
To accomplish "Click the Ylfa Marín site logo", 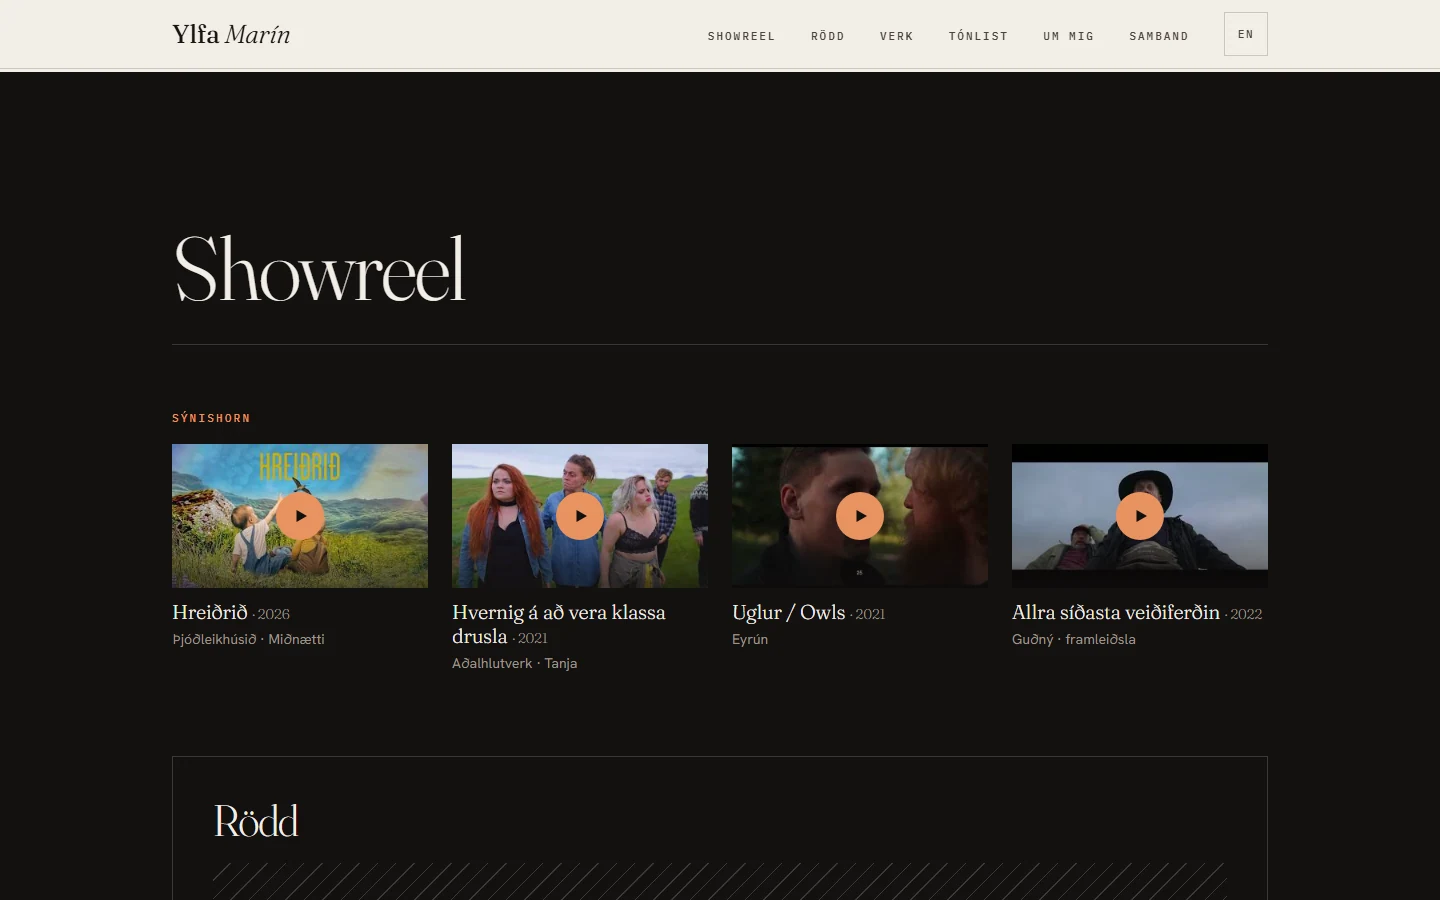I will (x=231, y=35).
